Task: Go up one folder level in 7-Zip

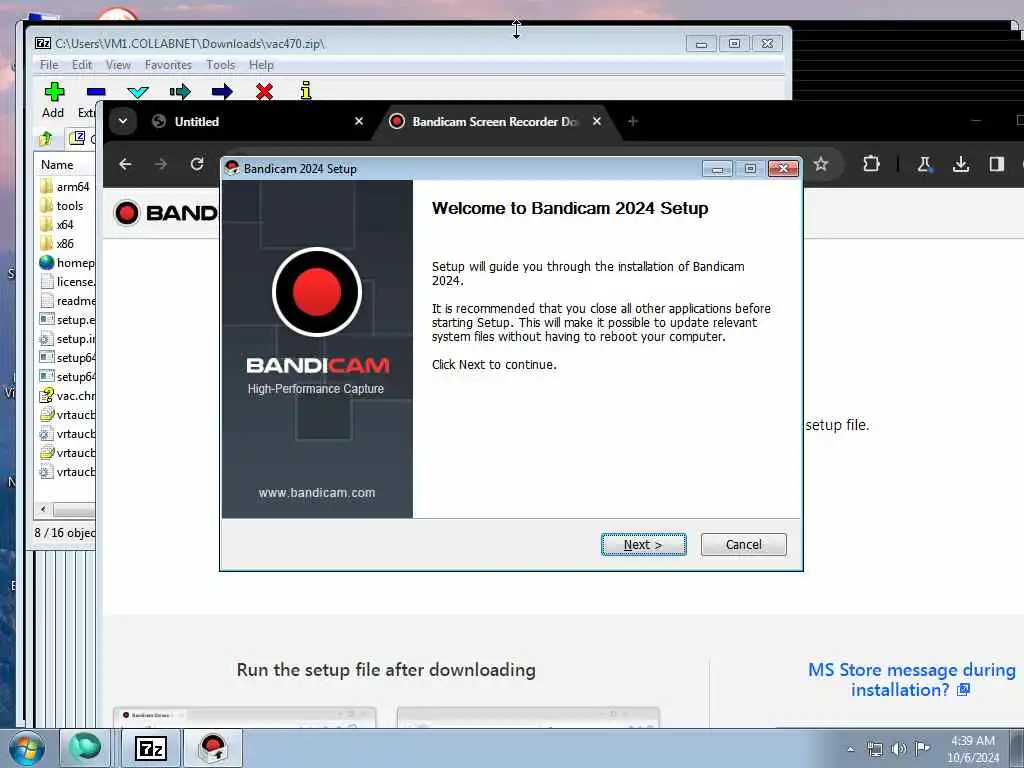Action: 46,138
